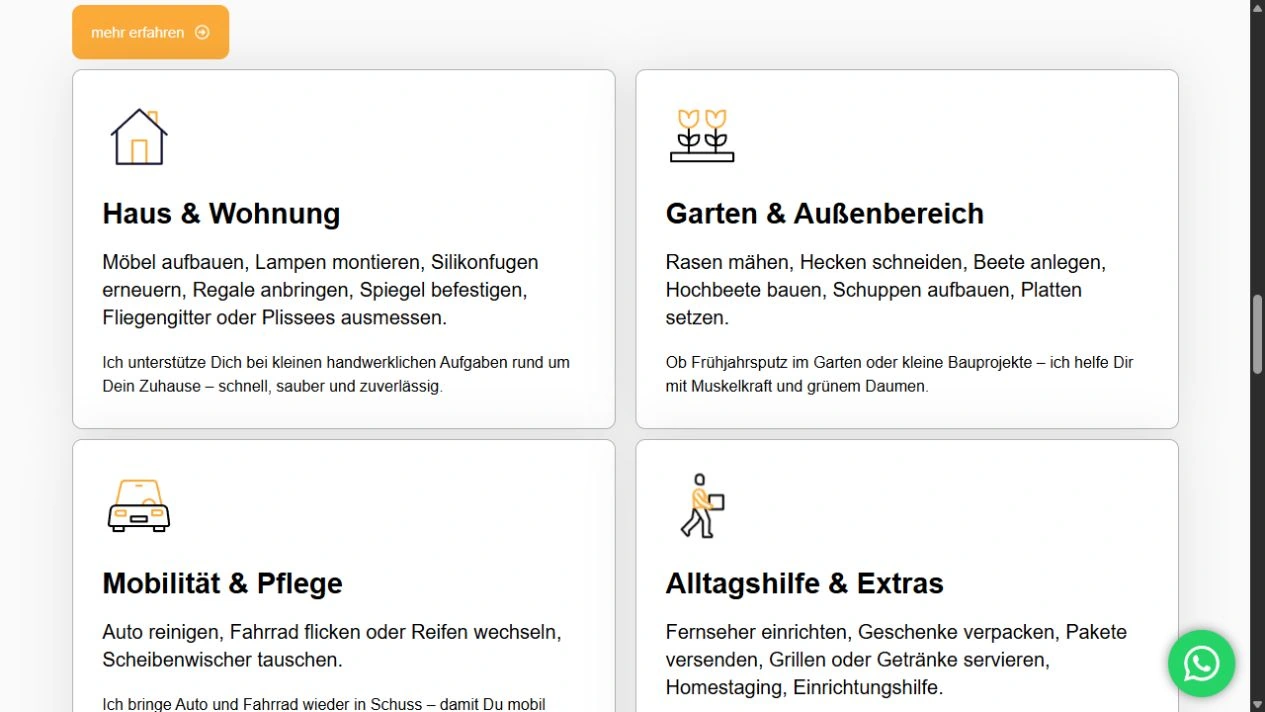
Task: Select the "Haus & Wohnung" heading
Action: pyautogui.click(x=221, y=213)
